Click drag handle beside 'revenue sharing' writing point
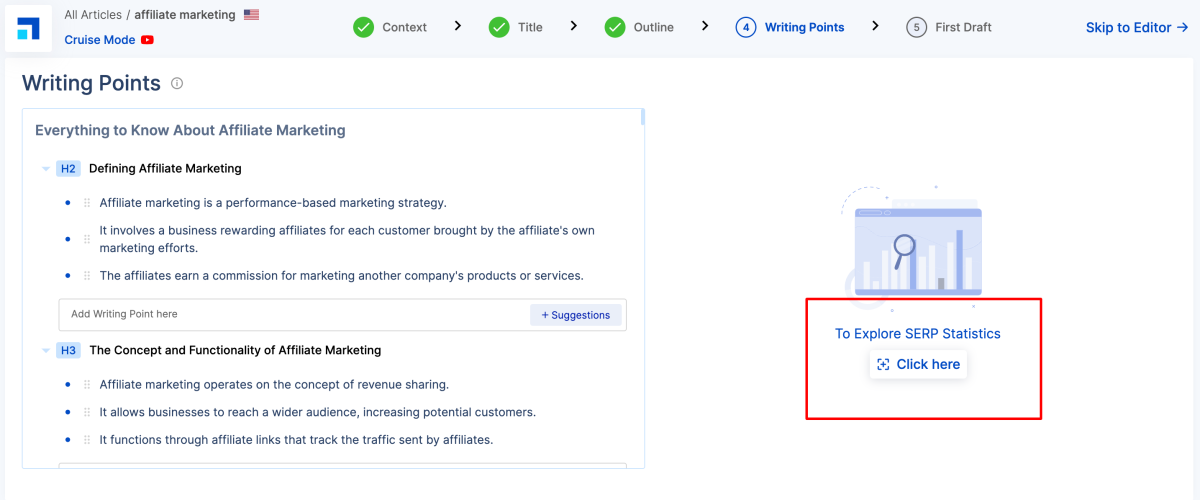 click(x=87, y=385)
